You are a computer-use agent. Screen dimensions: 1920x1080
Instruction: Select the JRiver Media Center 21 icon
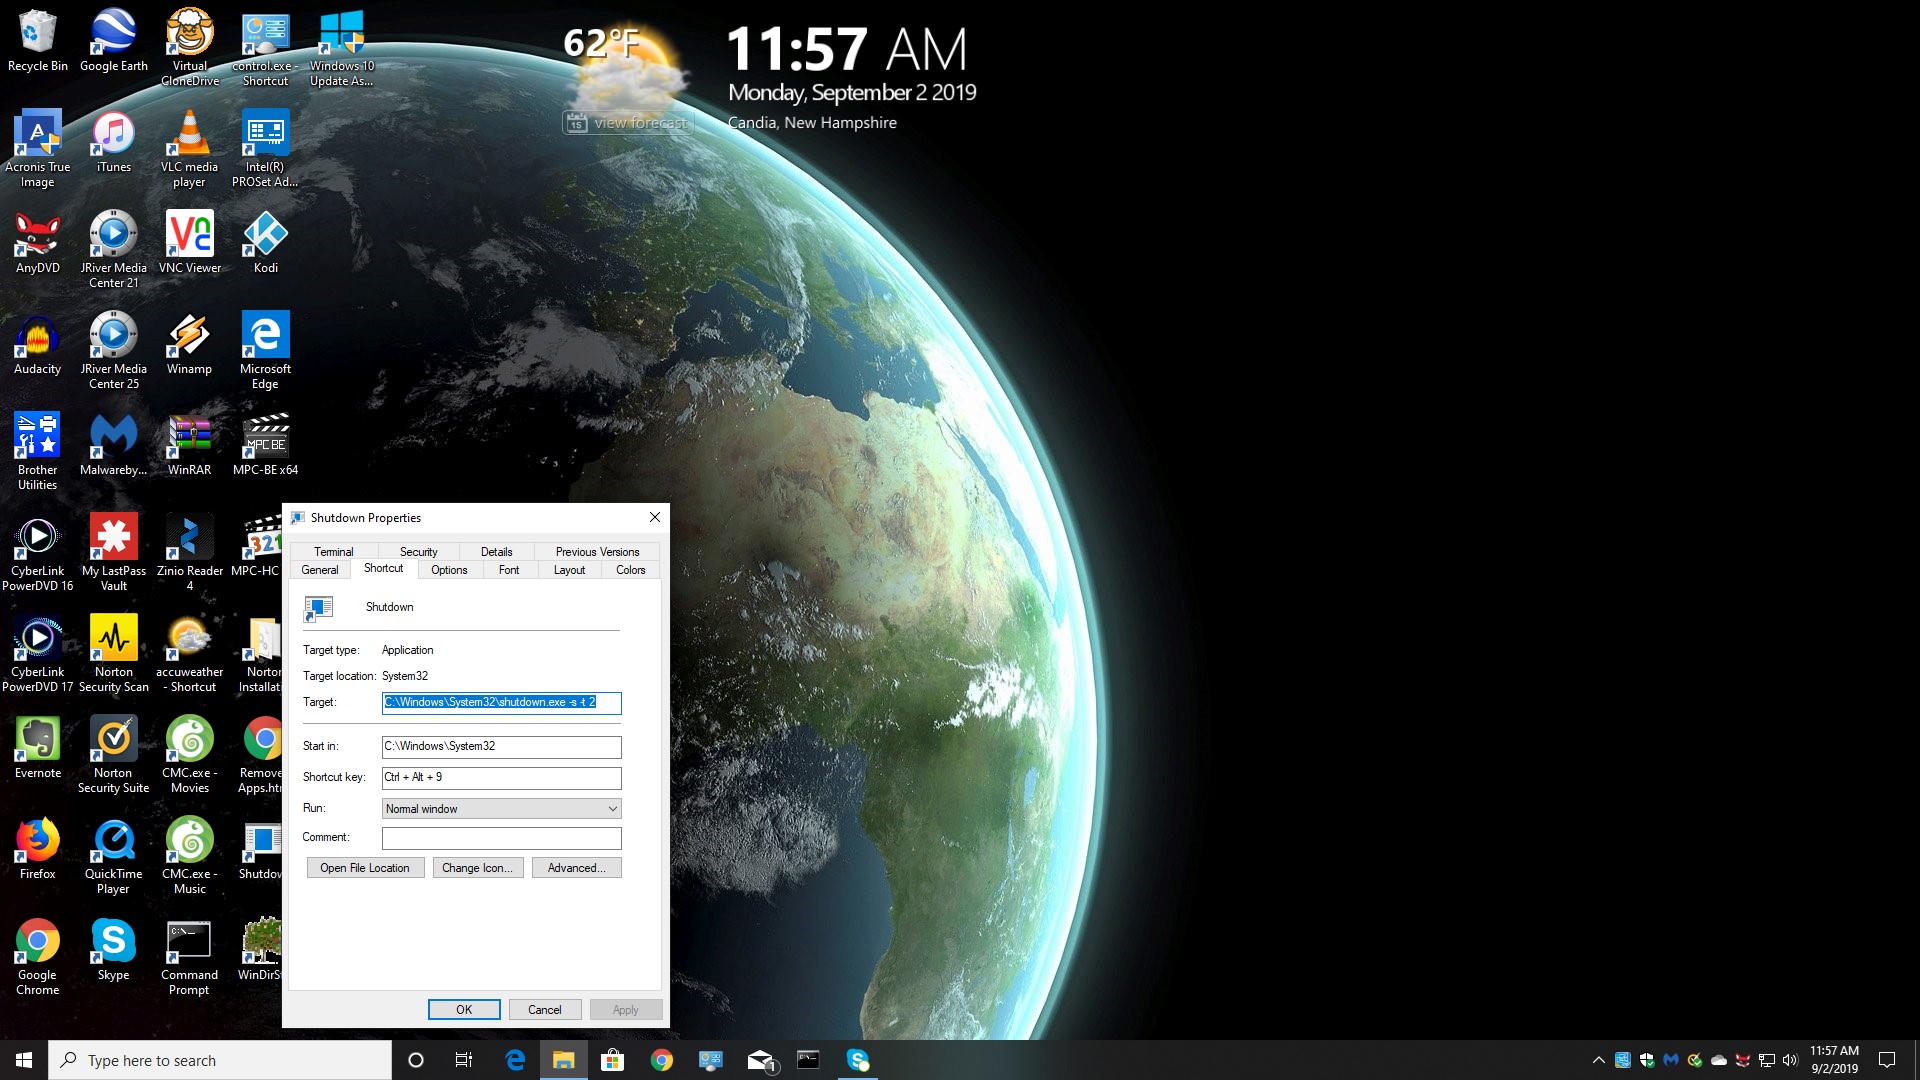click(x=114, y=249)
